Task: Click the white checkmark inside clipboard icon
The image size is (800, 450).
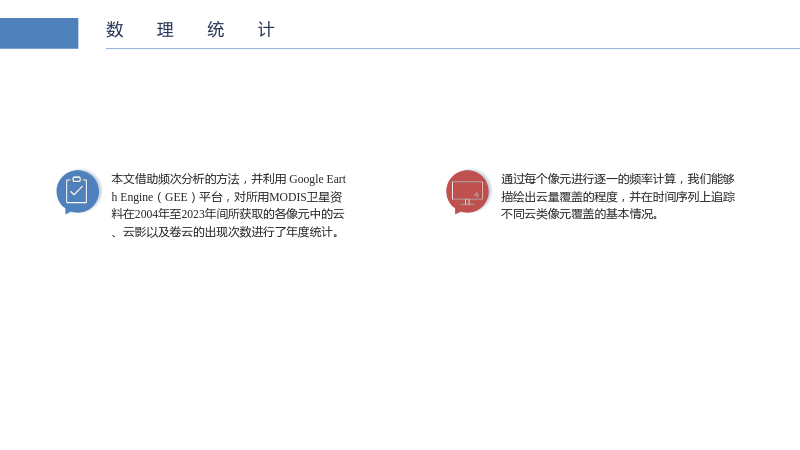Action: point(77,192)
